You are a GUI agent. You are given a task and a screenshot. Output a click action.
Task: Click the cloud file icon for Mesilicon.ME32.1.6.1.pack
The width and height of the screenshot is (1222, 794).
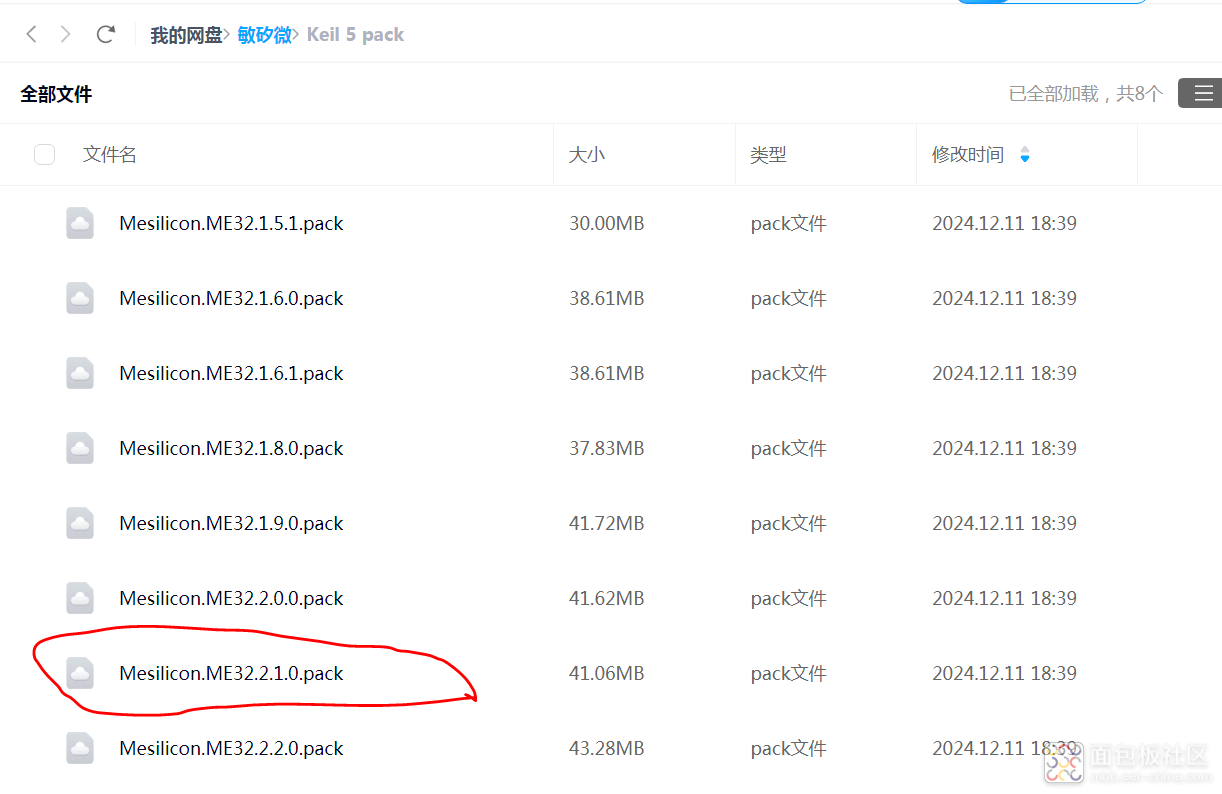pos(80,373)
